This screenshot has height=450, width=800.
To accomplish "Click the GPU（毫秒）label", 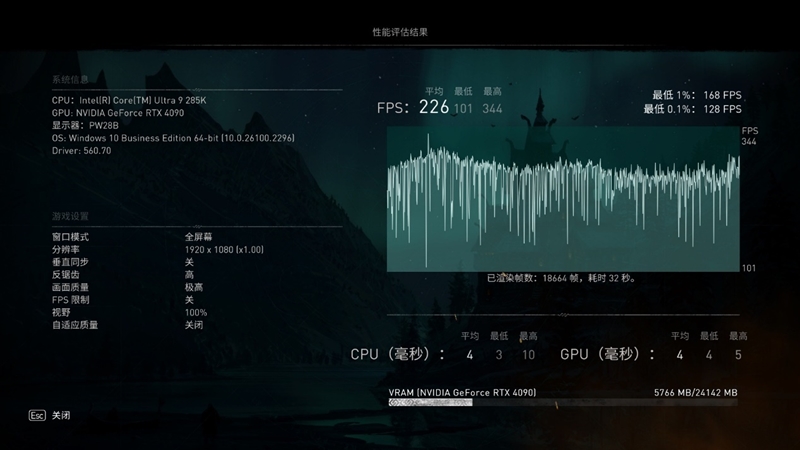I will point(607,354).
